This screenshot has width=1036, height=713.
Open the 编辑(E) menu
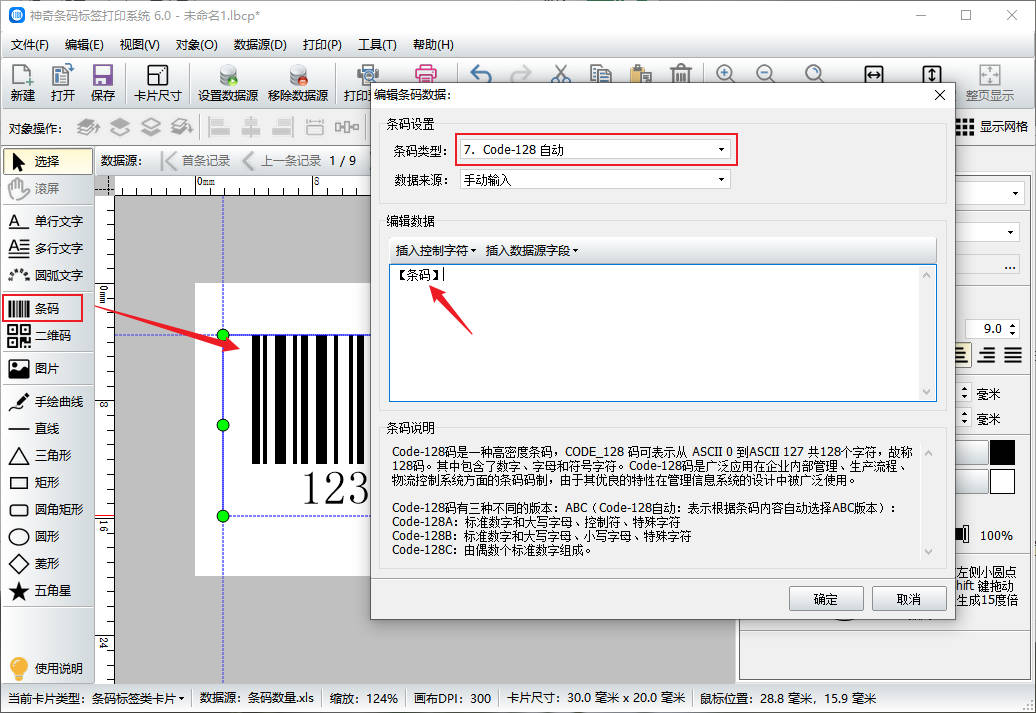tap(84, 45)
